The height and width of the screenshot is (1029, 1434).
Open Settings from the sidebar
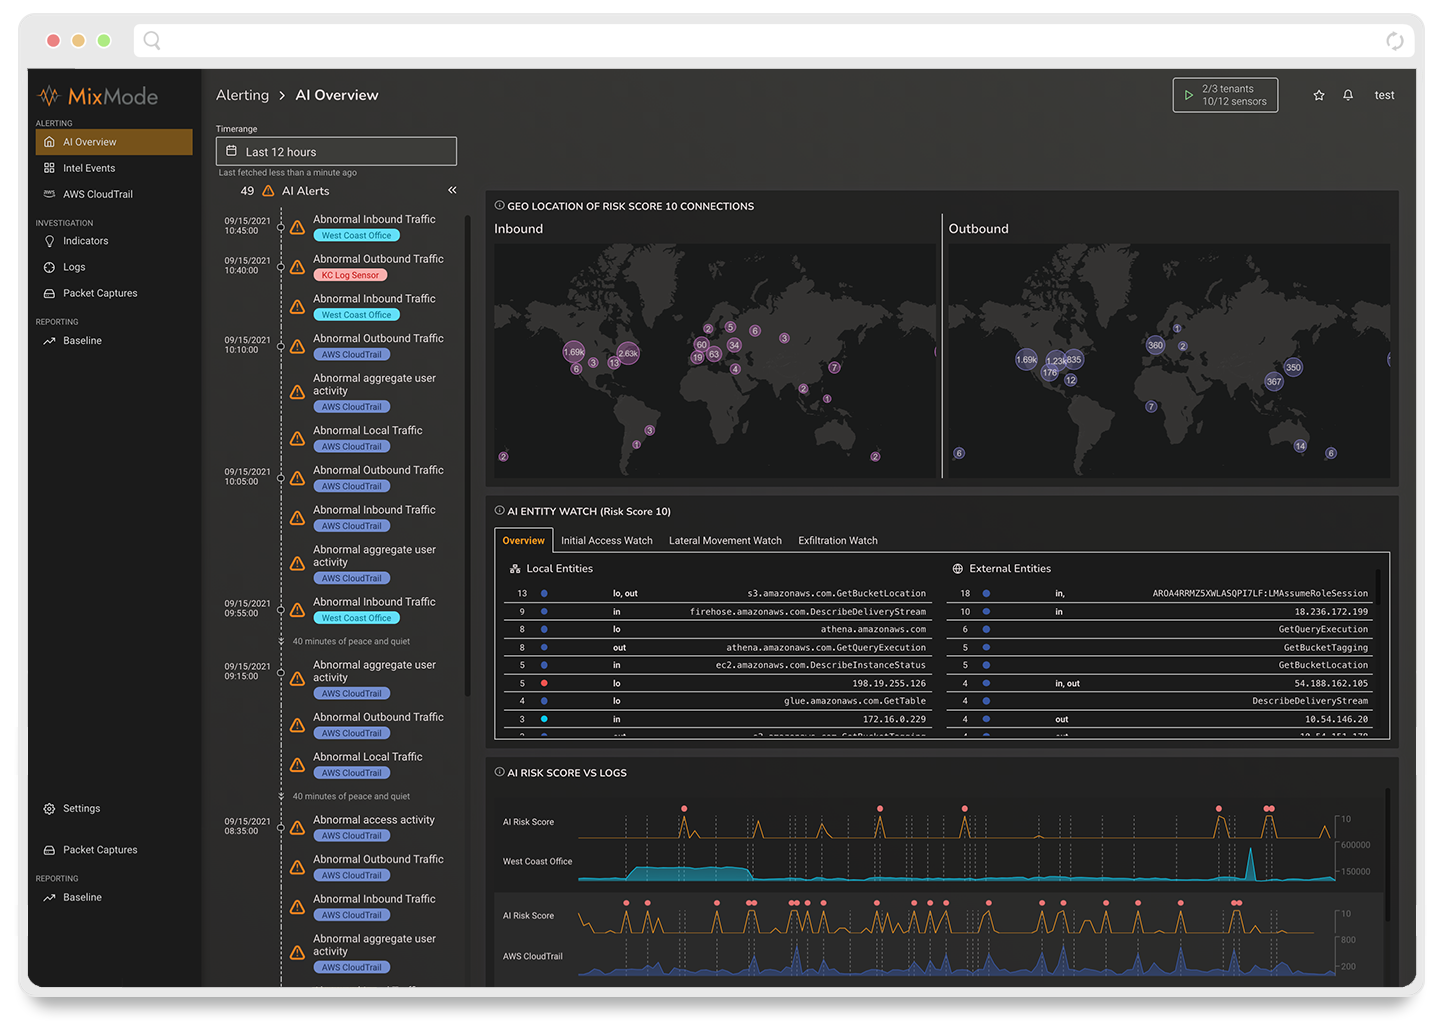81,809
